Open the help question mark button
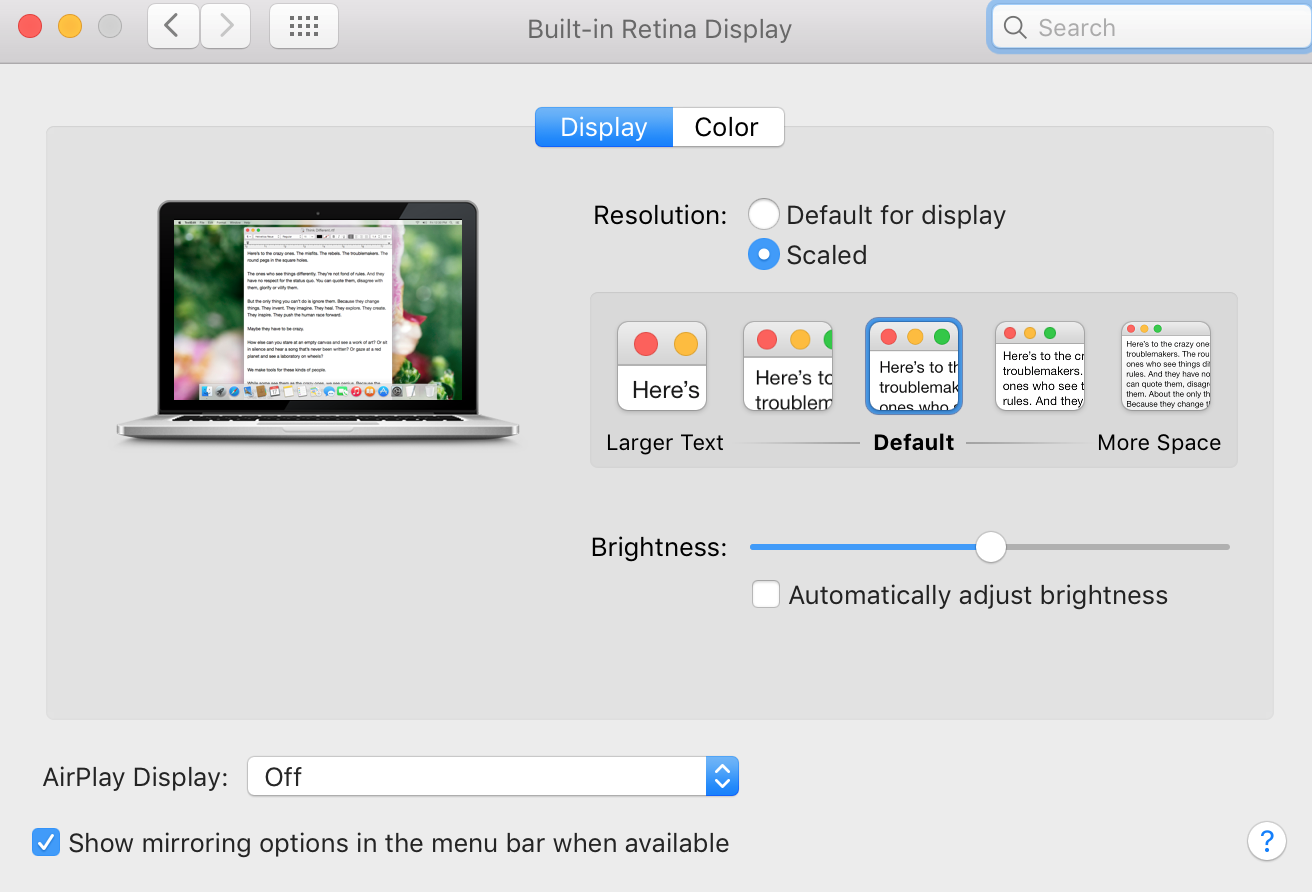 [1266, 840]
